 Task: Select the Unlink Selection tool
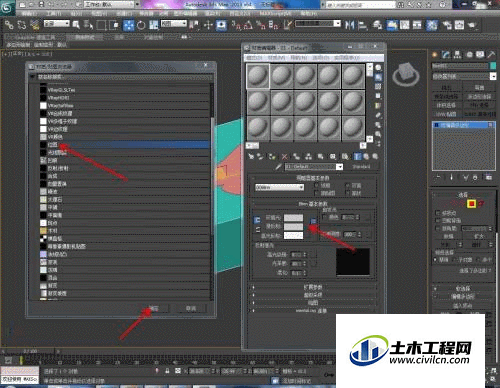[x=22, y=25]
